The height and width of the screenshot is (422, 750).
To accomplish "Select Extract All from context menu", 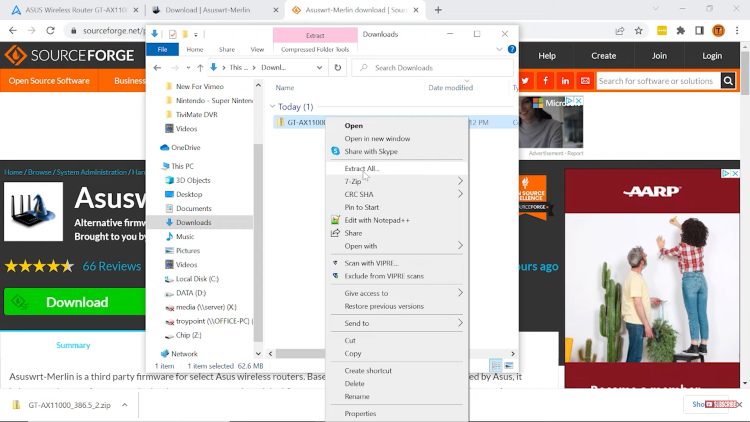I will click(362, 169).
